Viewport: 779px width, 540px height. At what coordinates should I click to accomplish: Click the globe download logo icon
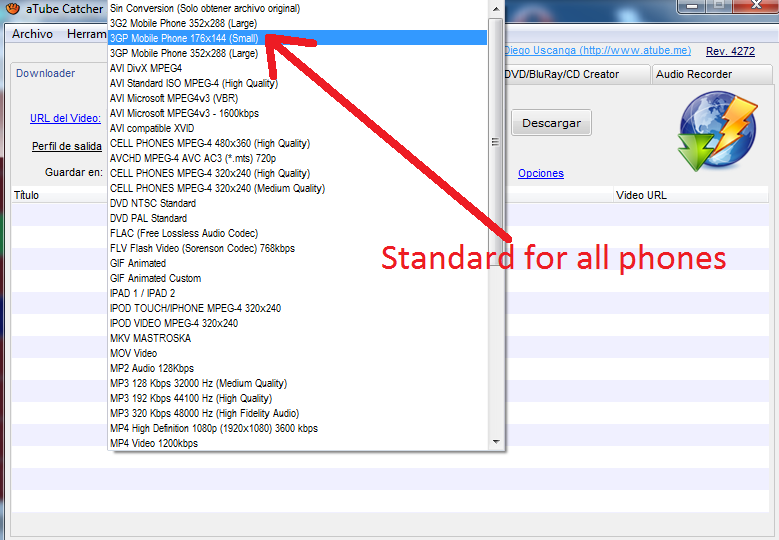[718, 131]
